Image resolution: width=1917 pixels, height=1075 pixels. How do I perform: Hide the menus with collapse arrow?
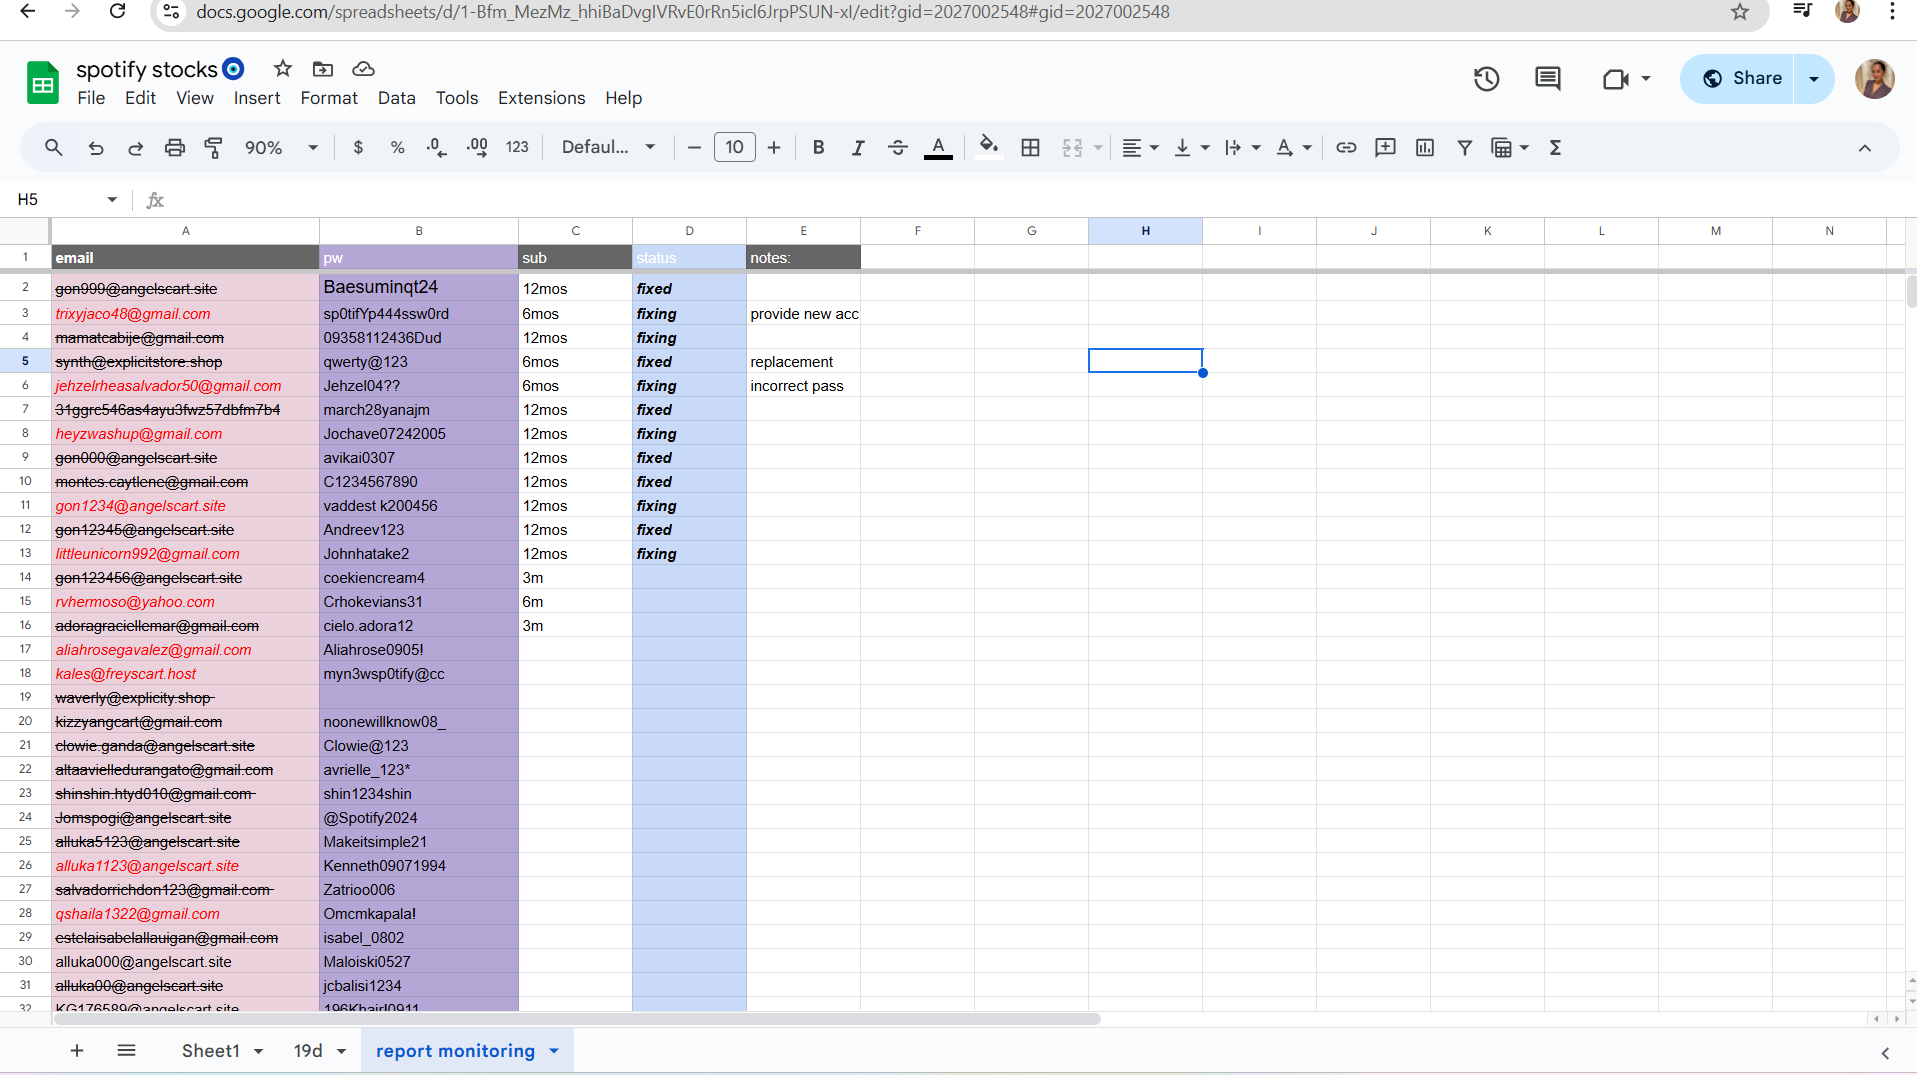pyautogui.click(x=1865, y=148)
